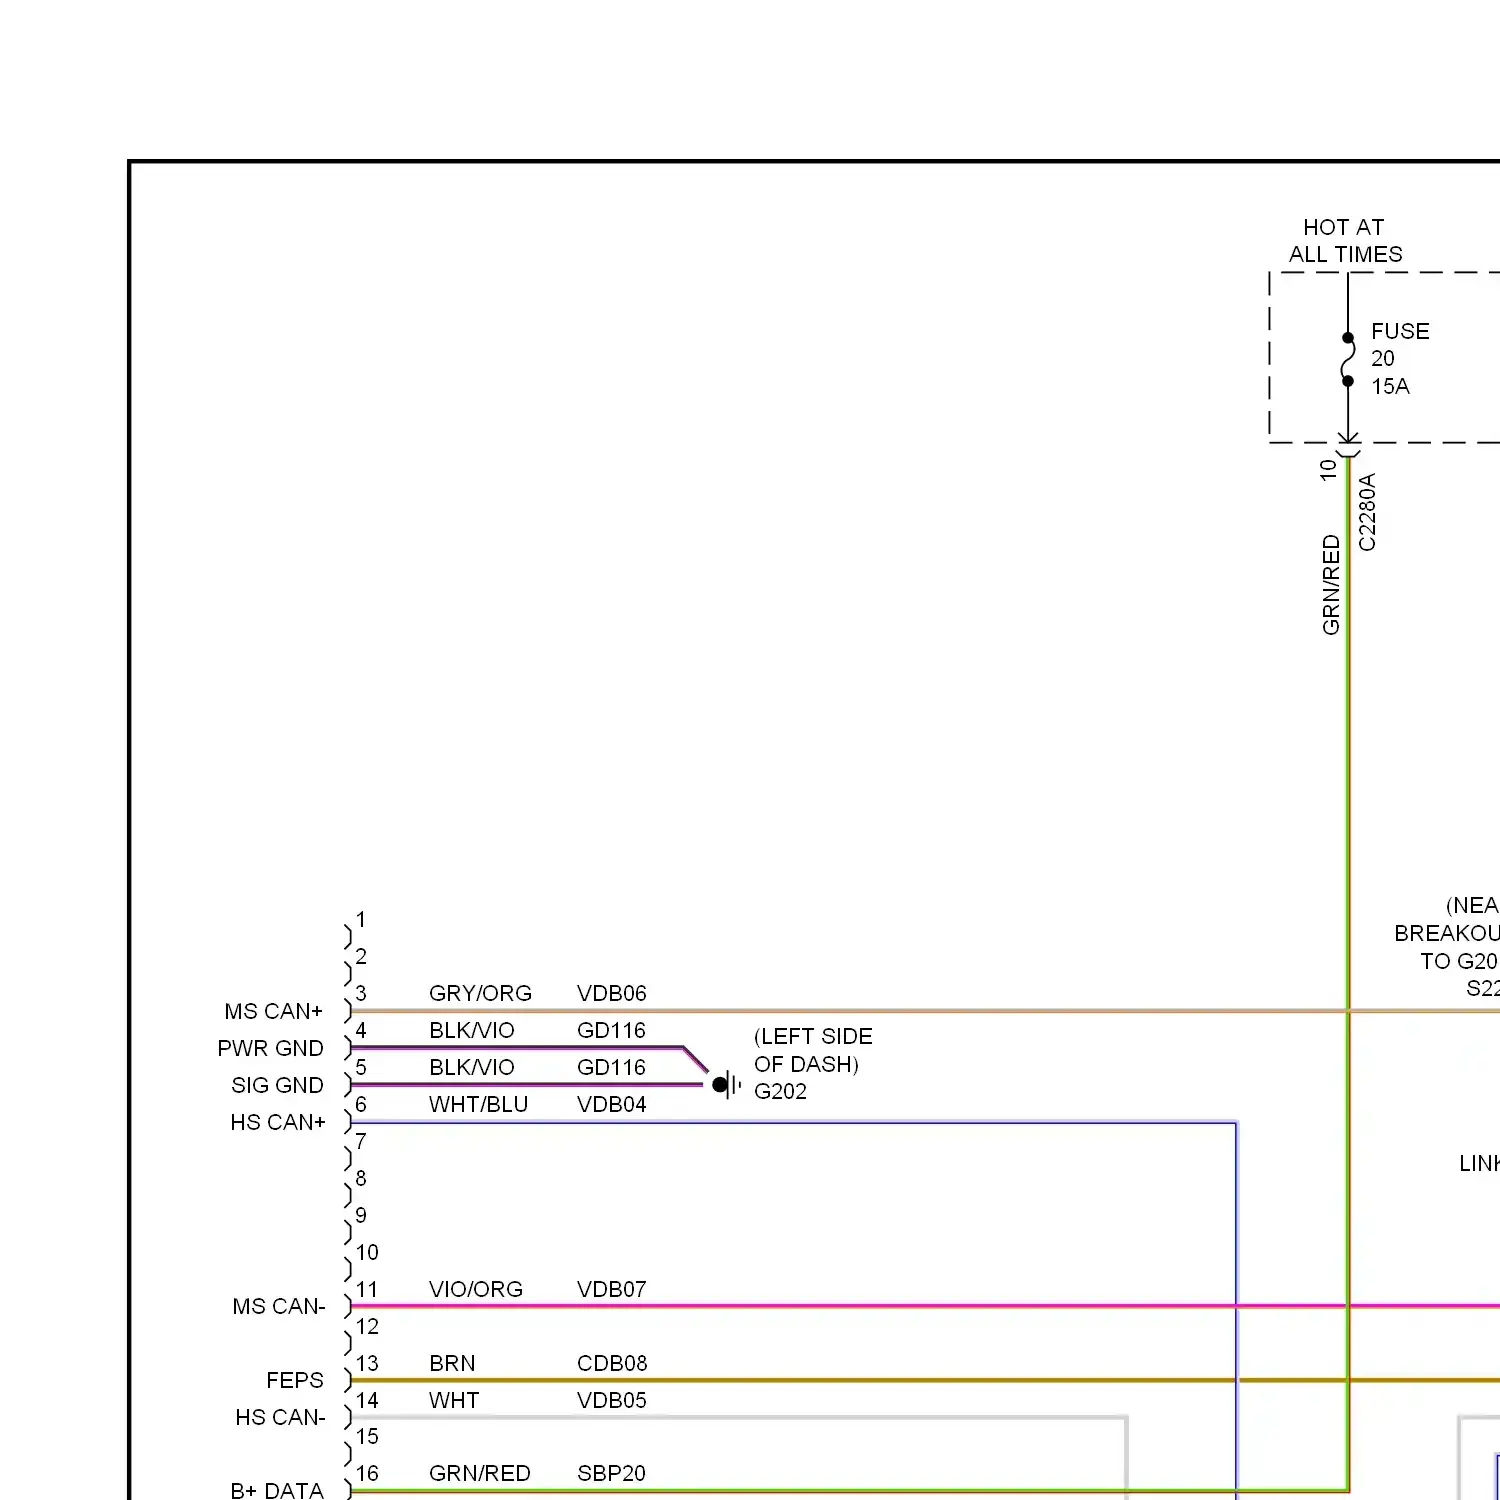
Task: Select the MS CAN+ signal label
Action: tap(274, 1011)
